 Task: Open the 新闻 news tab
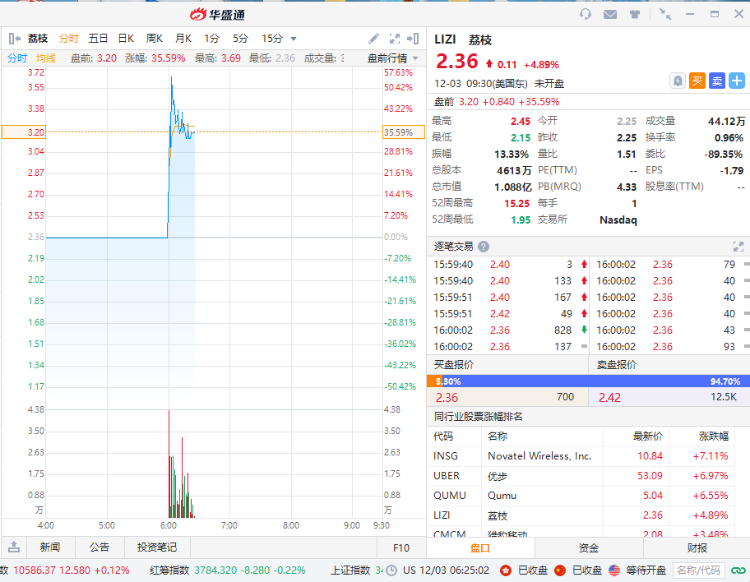[50, 547]
